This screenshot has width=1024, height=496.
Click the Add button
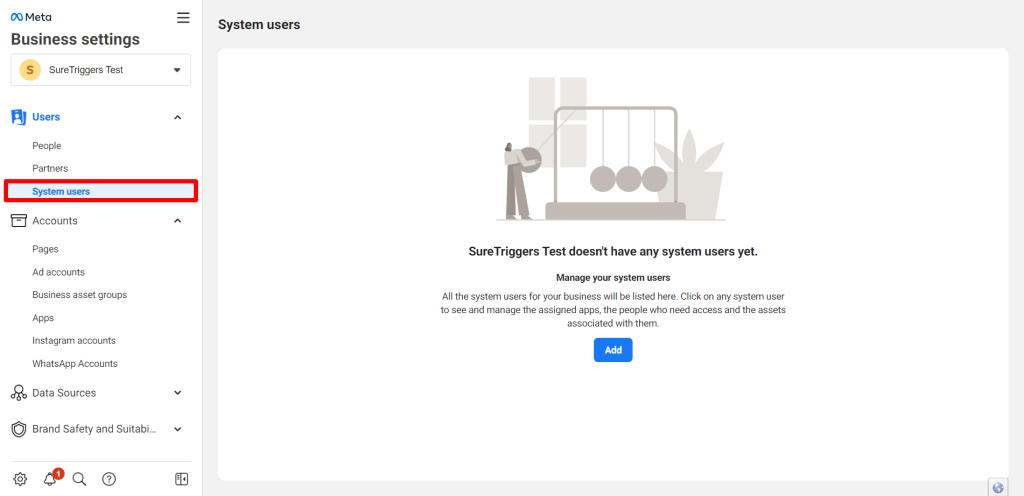pyautogui.click(x=613, y=350)
